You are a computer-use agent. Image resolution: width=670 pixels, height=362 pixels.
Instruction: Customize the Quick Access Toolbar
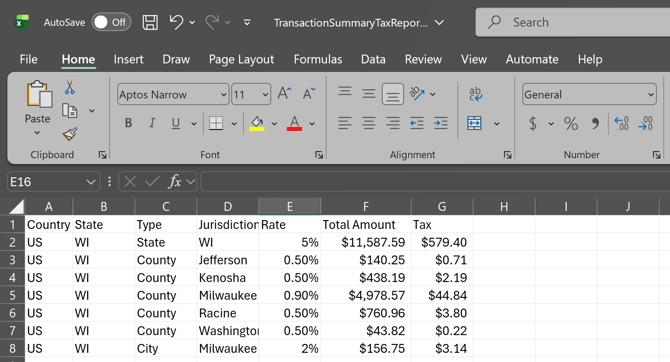click(x=247, y=22)
